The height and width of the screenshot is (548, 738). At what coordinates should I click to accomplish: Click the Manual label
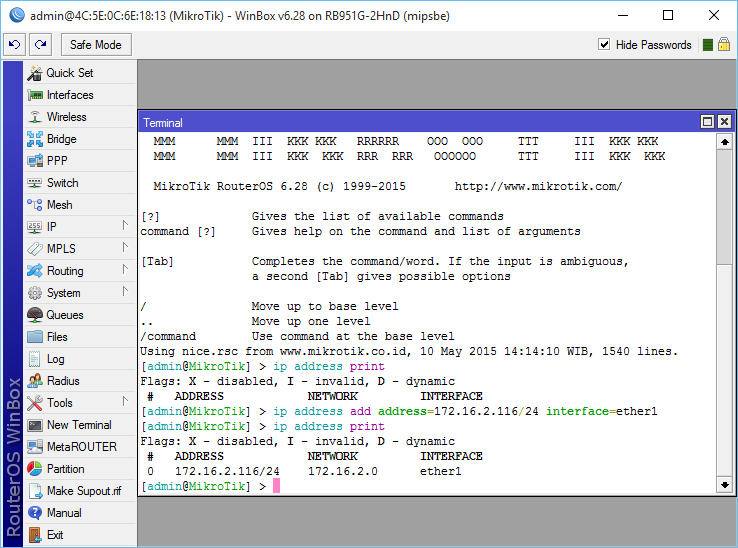tap(64, 513)
